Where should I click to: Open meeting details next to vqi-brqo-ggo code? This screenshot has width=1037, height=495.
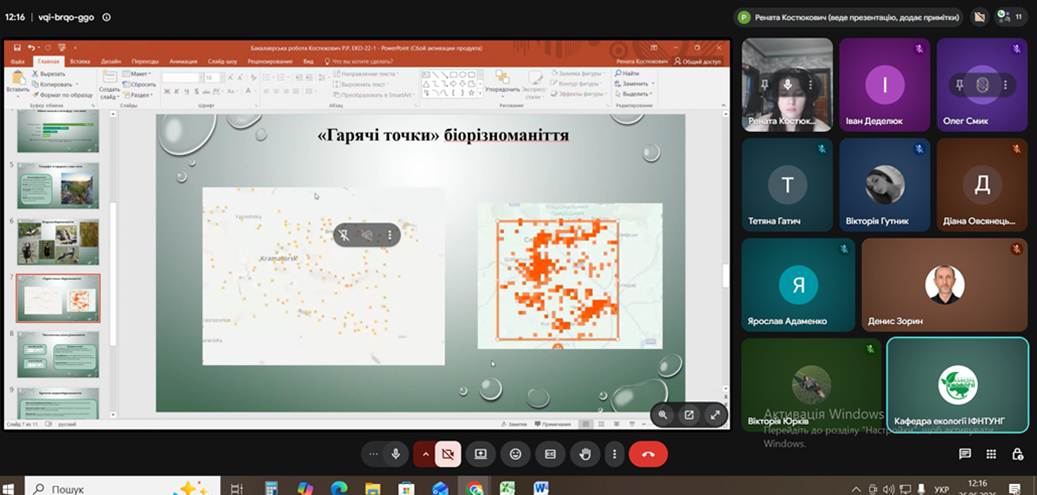tap(106, 17)
